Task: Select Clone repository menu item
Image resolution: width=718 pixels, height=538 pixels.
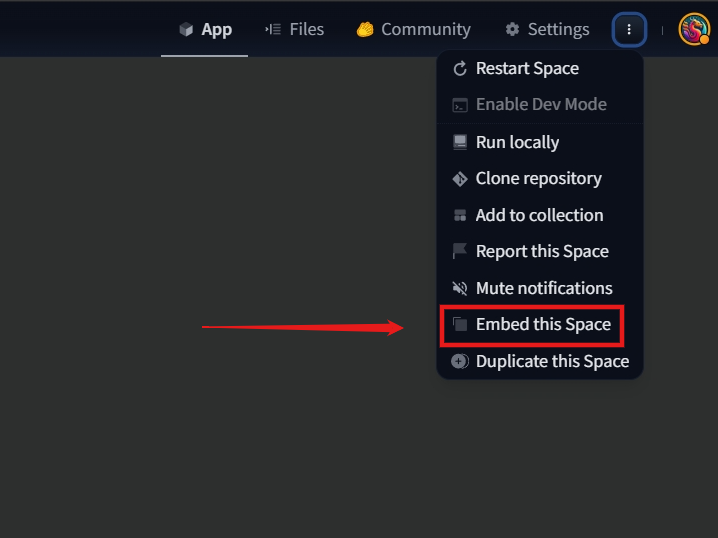Action: (x=540, y=179)
